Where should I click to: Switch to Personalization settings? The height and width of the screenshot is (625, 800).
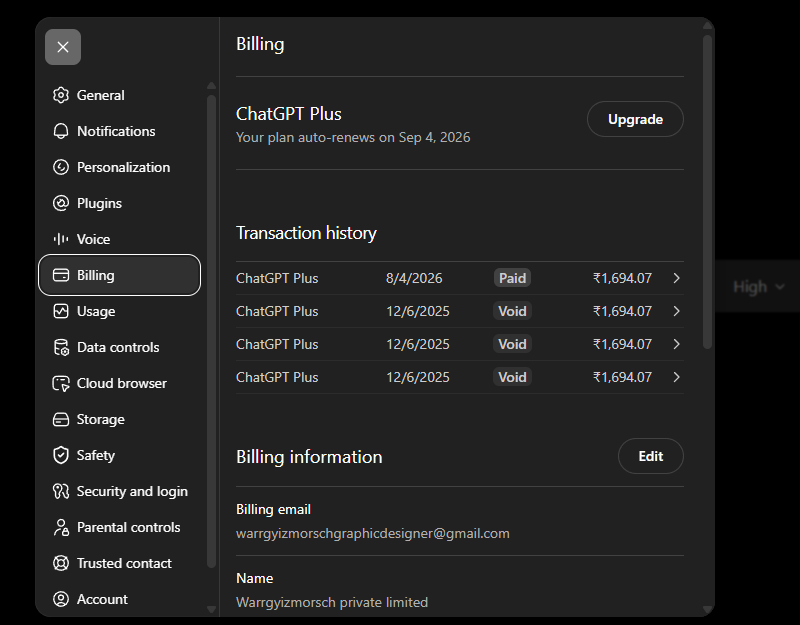tap(119, 167)
